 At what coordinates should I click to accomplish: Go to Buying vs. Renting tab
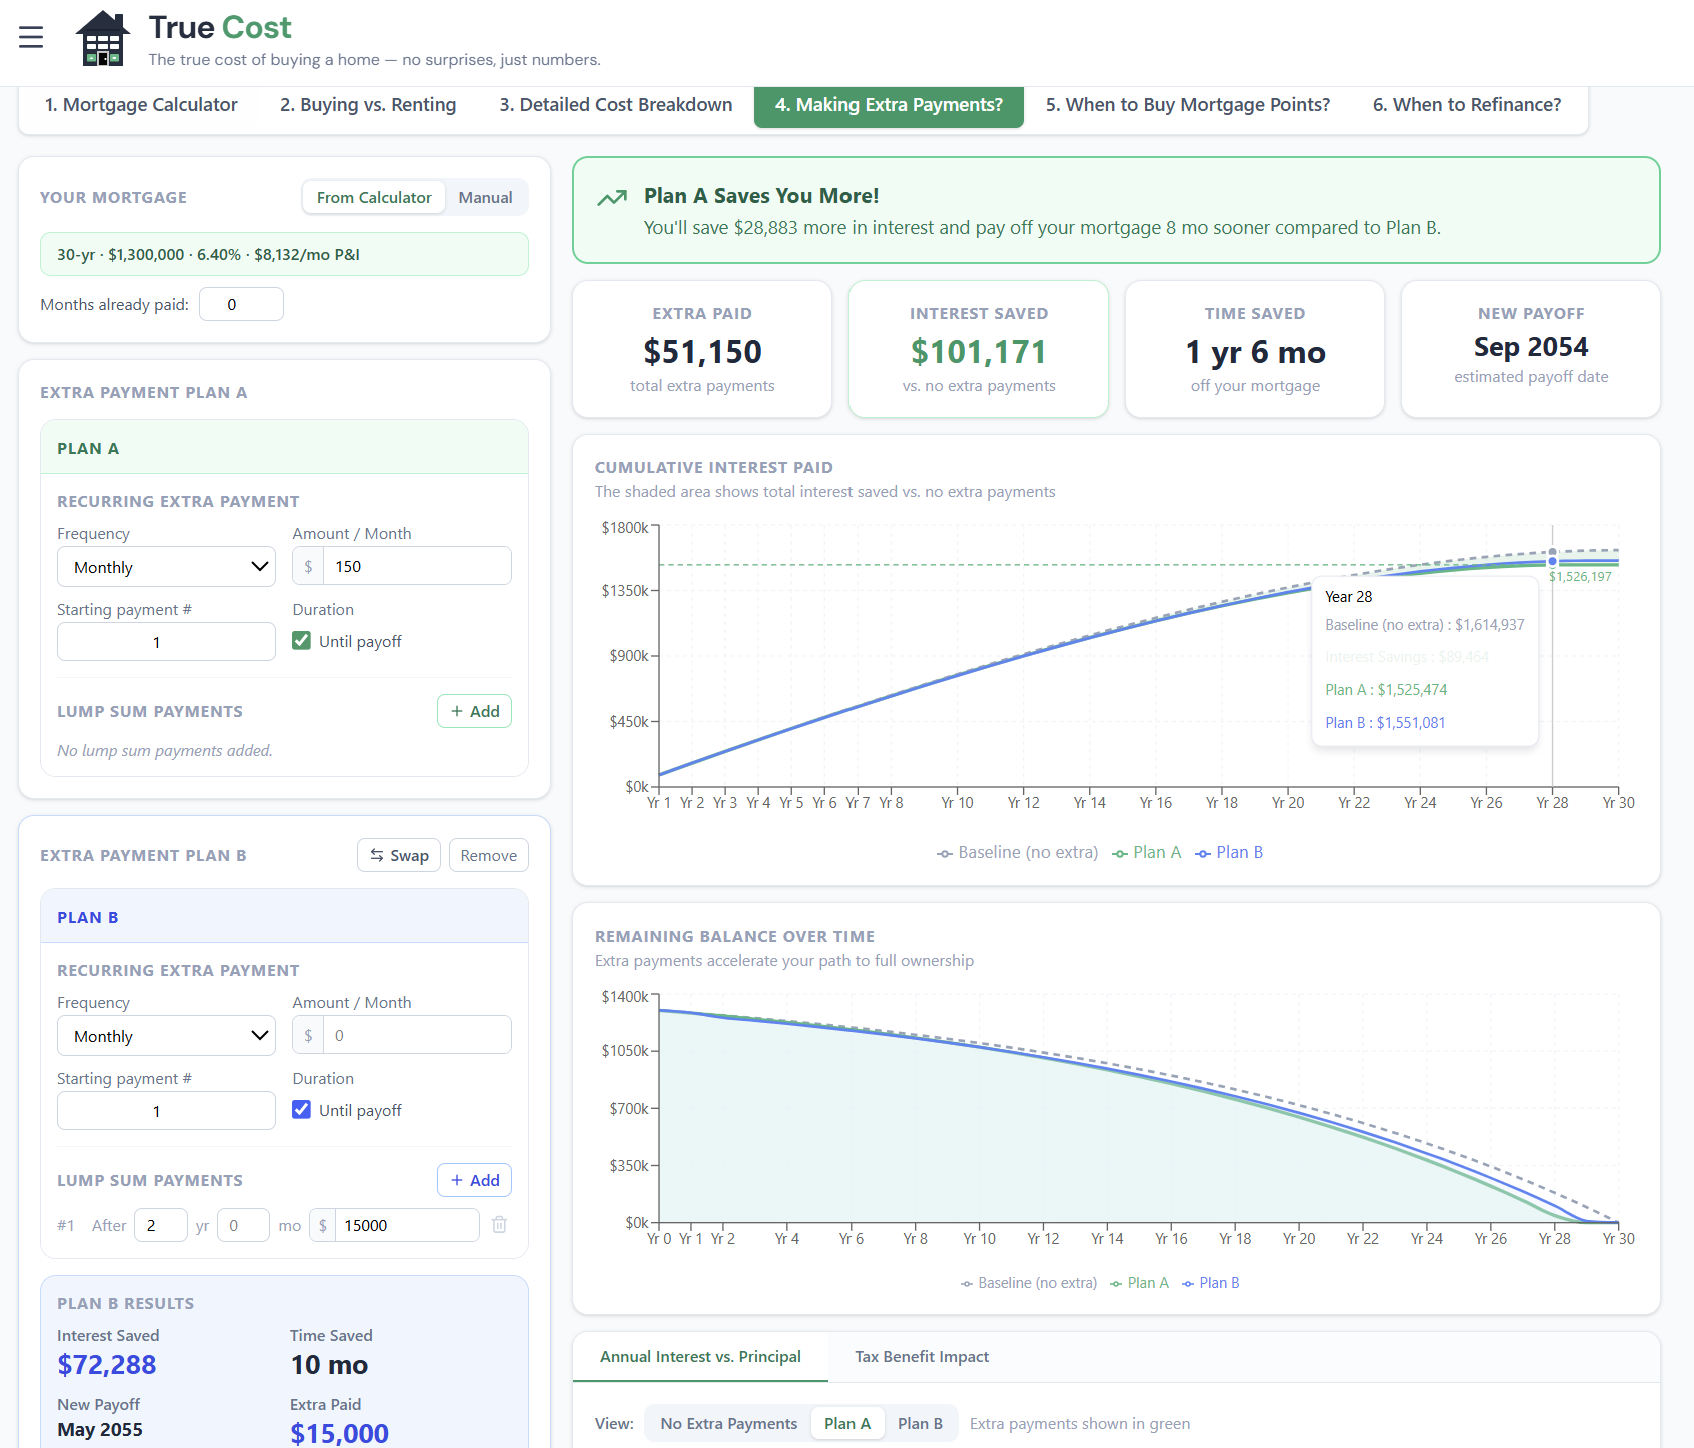coord(368,105)
